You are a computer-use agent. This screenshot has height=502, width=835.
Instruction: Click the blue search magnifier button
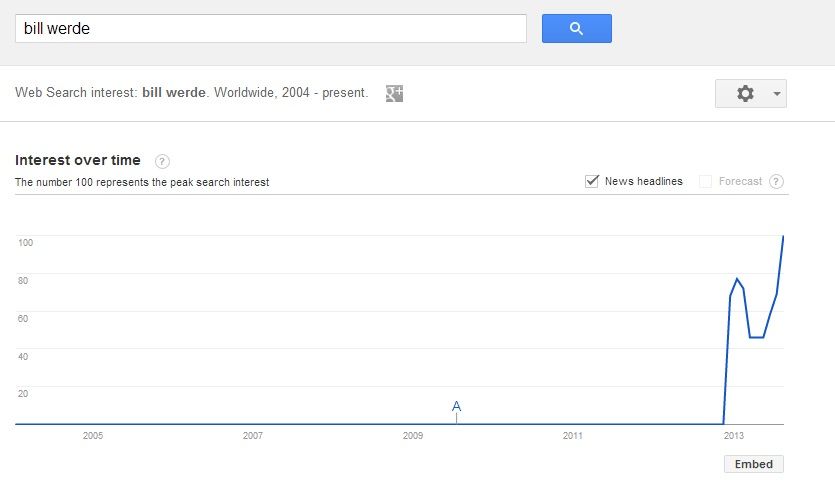[x=577, y=28]
